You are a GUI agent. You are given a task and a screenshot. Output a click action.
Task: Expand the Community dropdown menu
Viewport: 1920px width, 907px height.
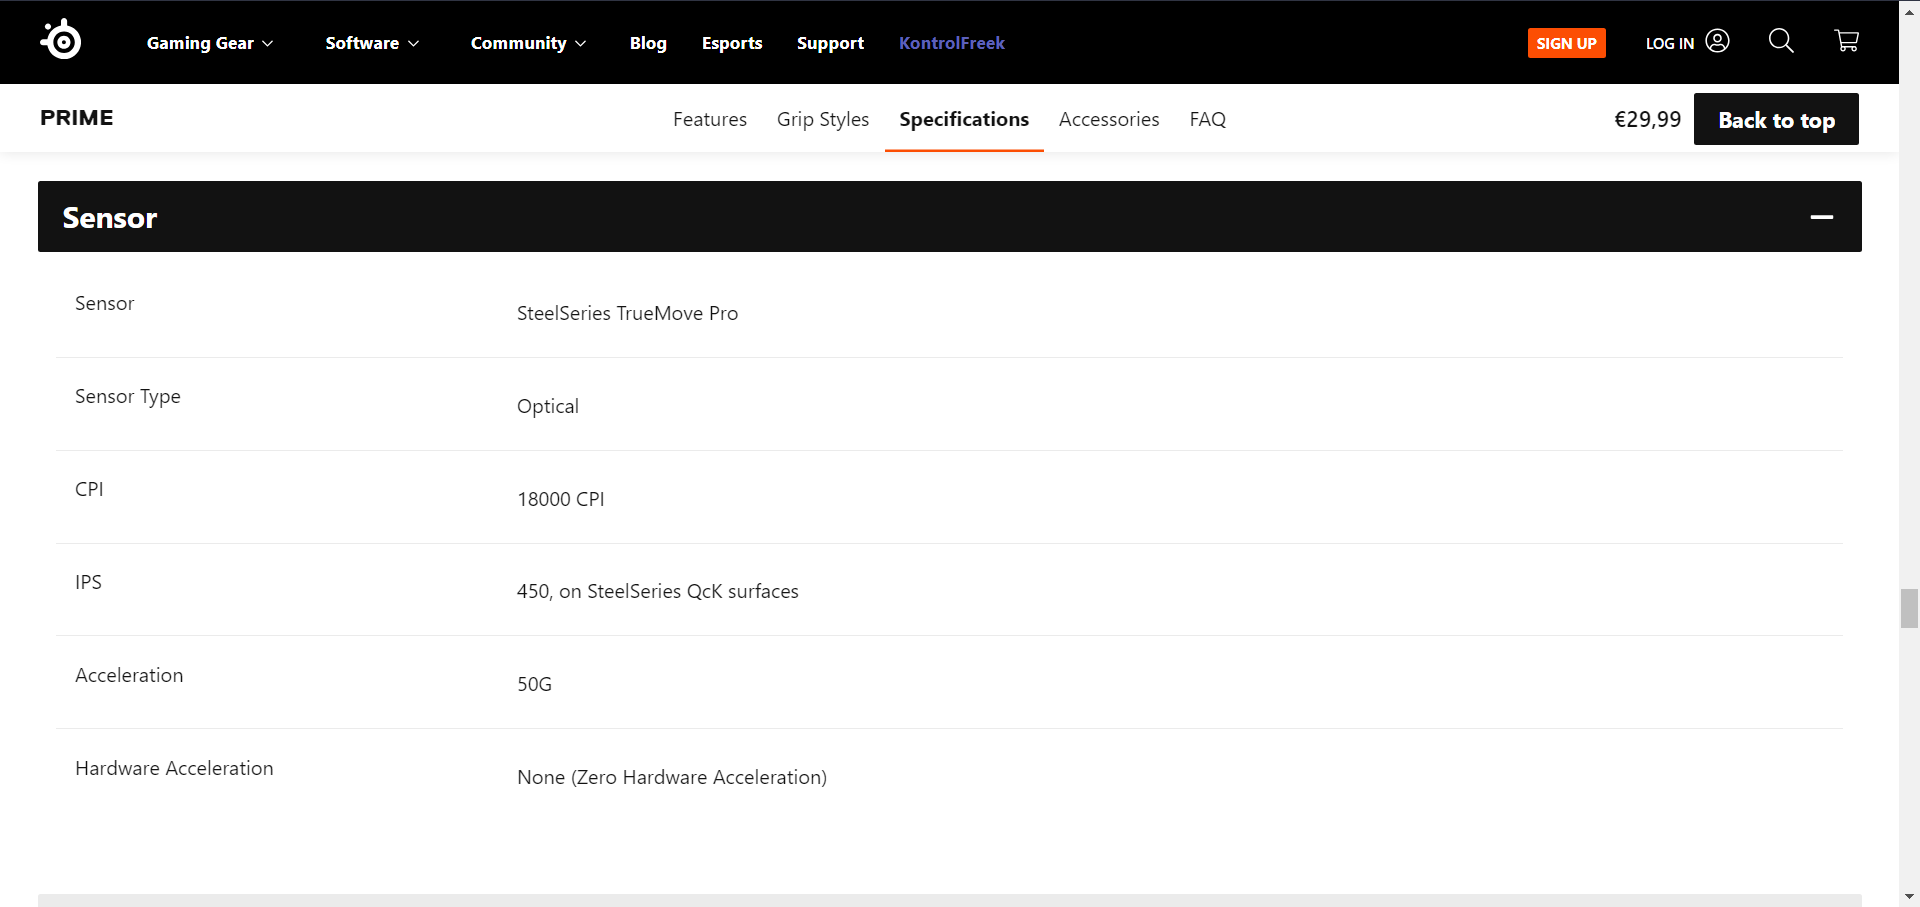click(x=528, y=43)
